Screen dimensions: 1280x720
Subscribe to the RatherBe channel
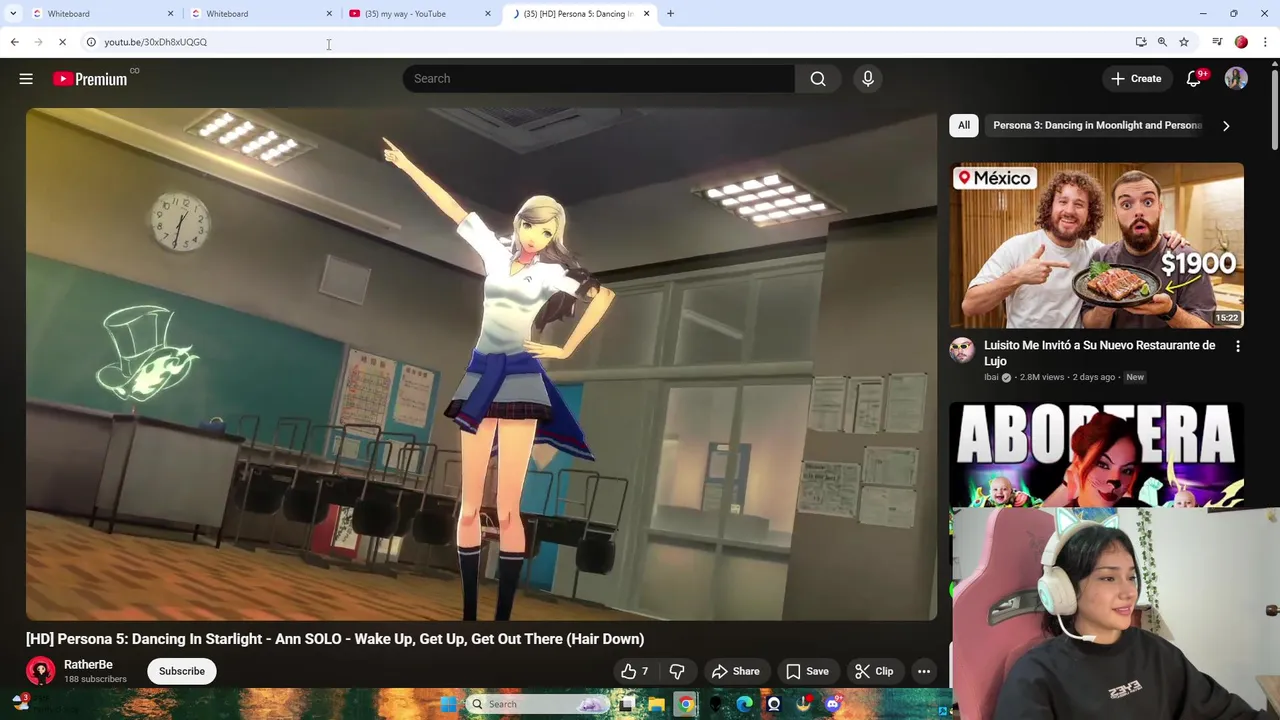[182, 671]
